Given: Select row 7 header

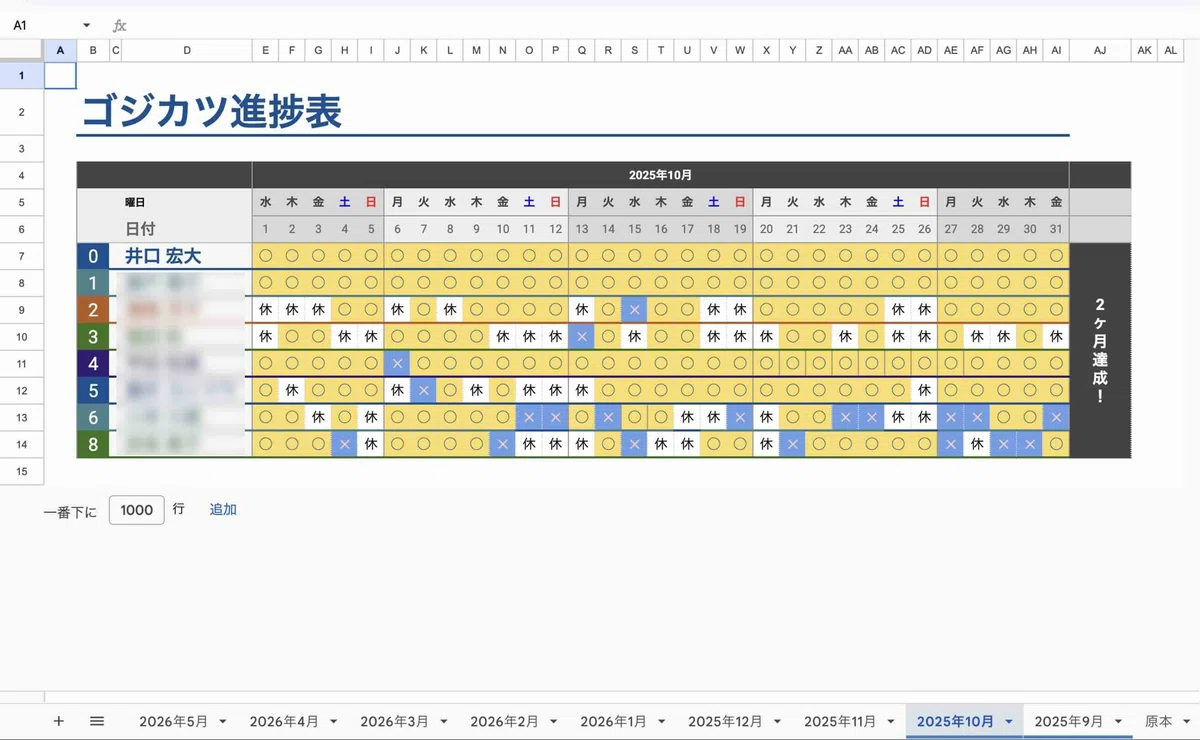Looking at the screenshot, I should click(21, 256).
